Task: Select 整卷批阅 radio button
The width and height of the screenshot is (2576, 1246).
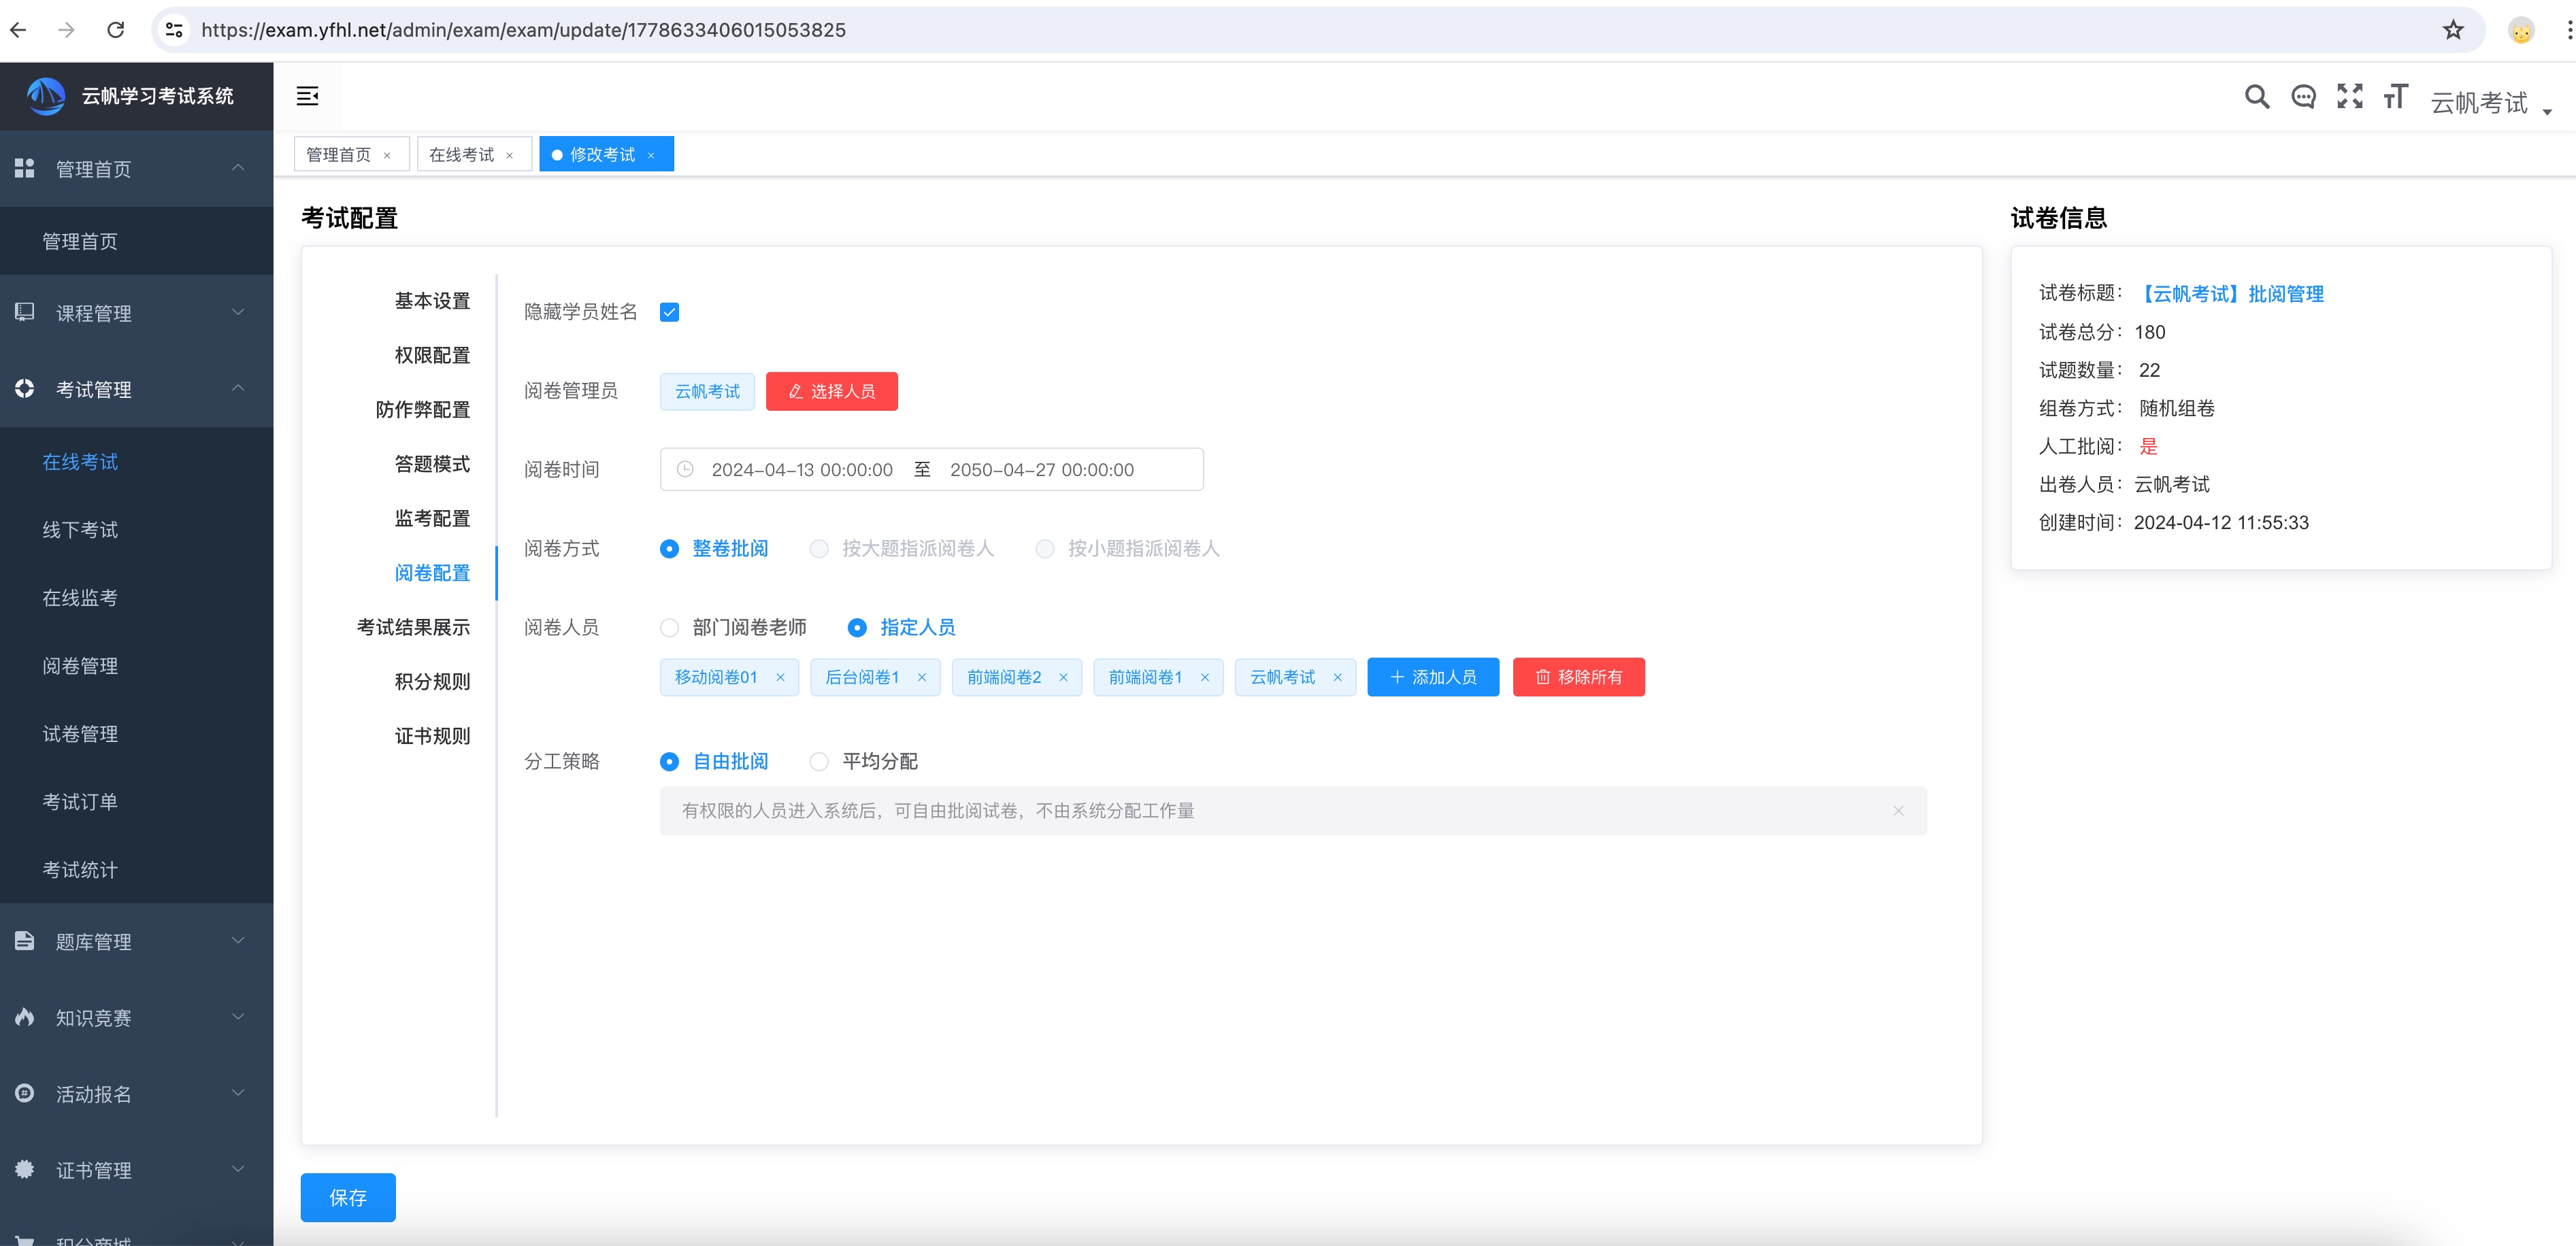Action: [x=669, y=548]
